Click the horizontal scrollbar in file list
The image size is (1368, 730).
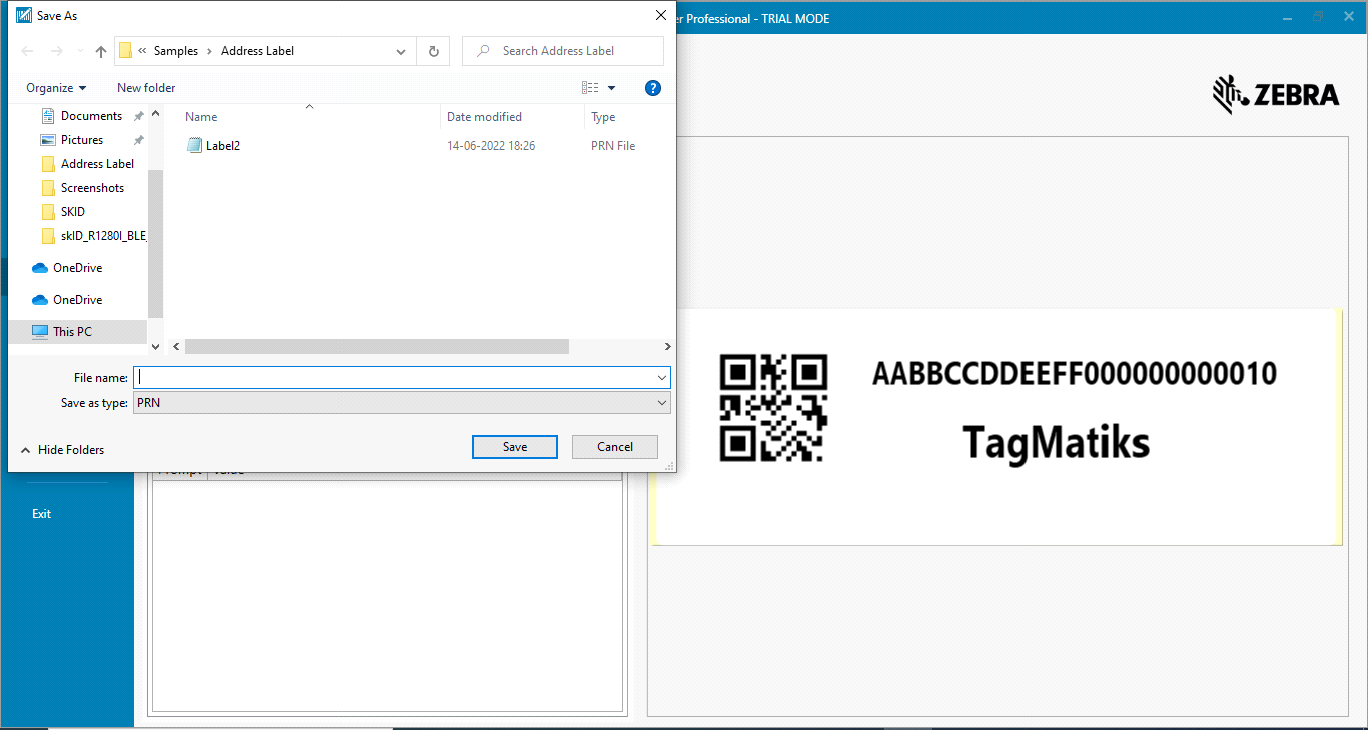pos(377,346)
